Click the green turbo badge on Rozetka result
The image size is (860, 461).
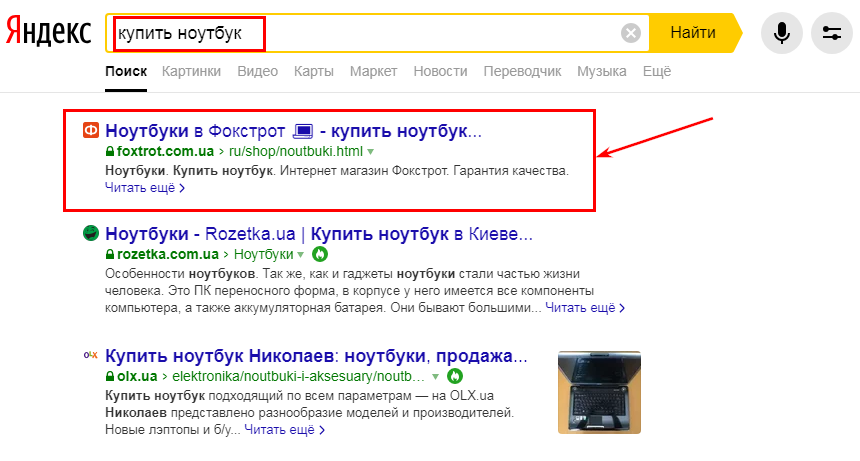tap(320, 254)
